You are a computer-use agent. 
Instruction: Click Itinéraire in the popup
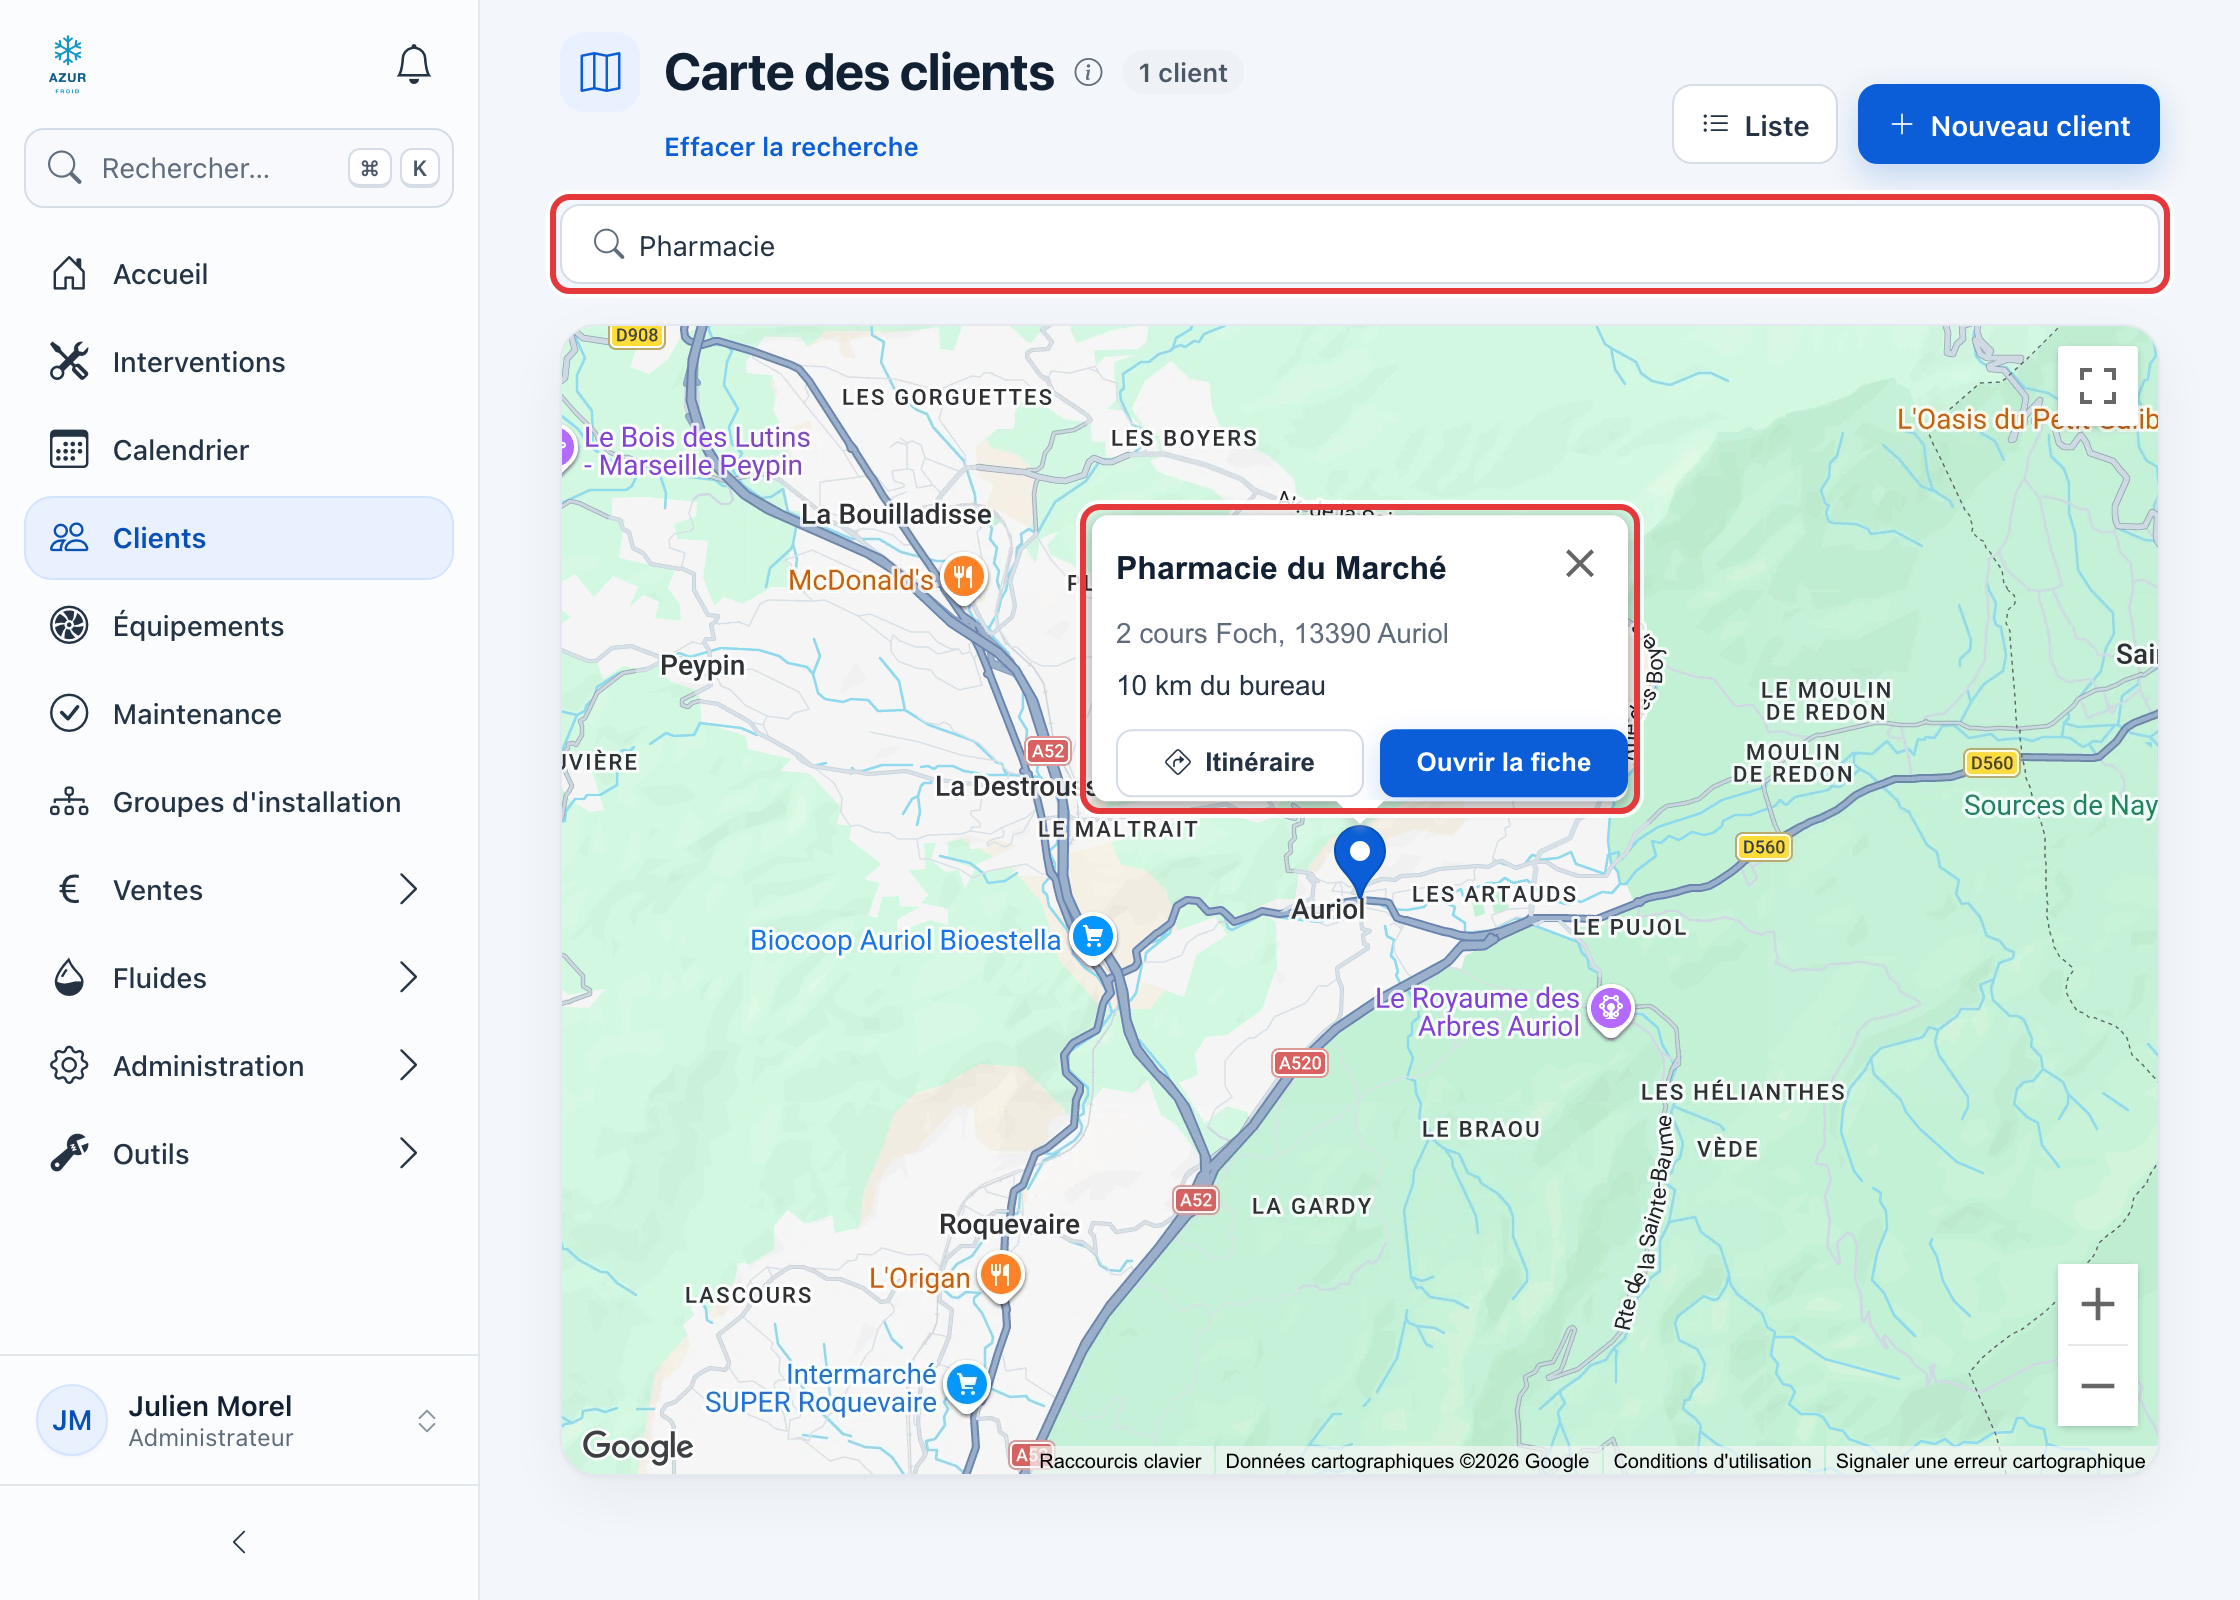(1239, 762)
